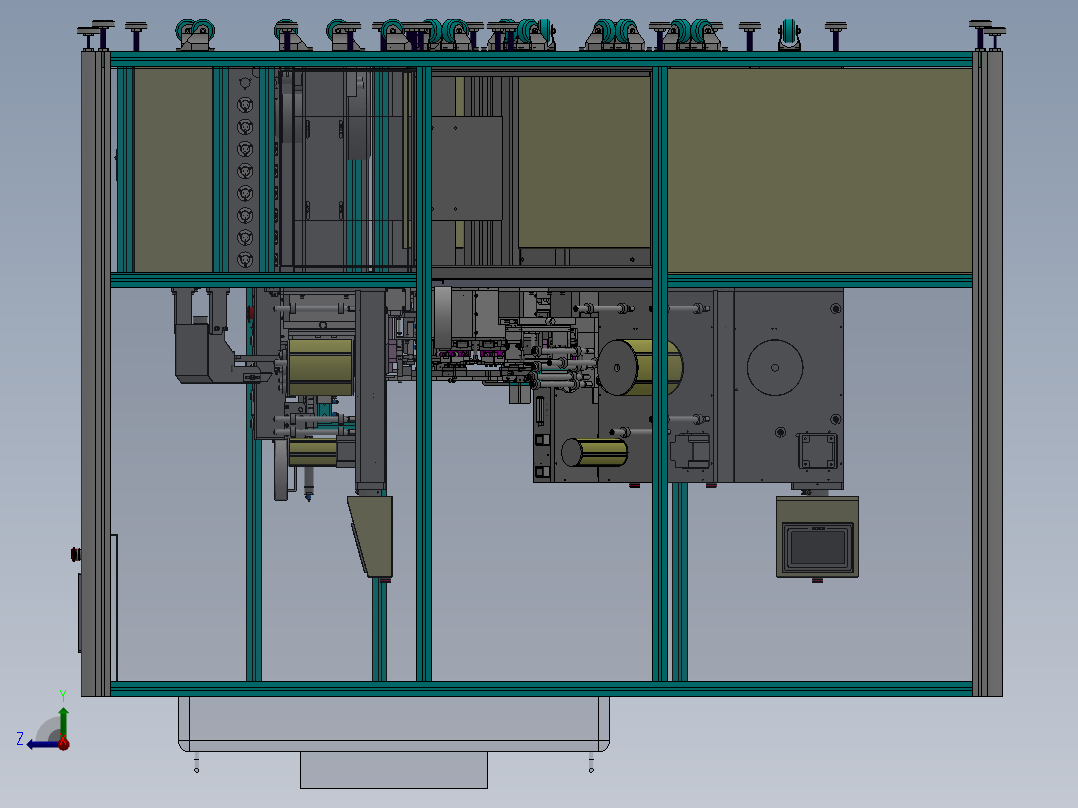Screen dimensions: 1078x808
Task: Click the blue Z axis arrow of the triad
Action: click(41, 744)
